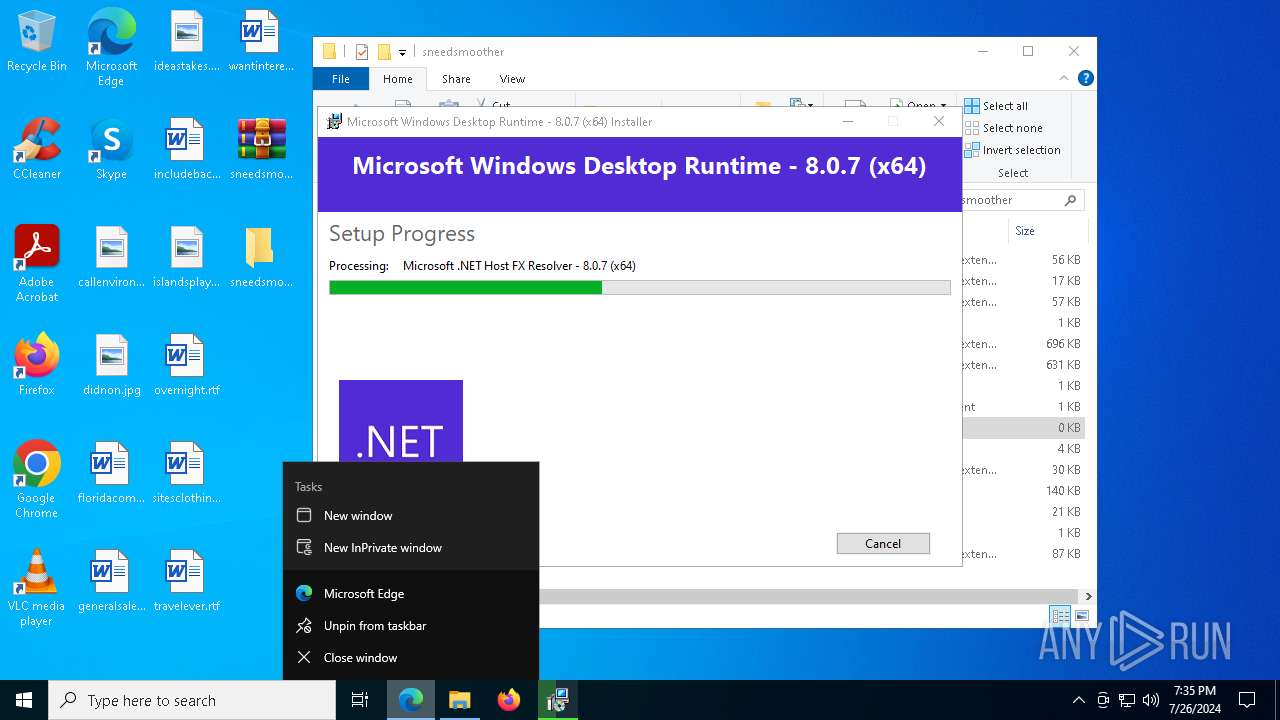
Task: Select Close window in jump list
Action: pos(411,658)
